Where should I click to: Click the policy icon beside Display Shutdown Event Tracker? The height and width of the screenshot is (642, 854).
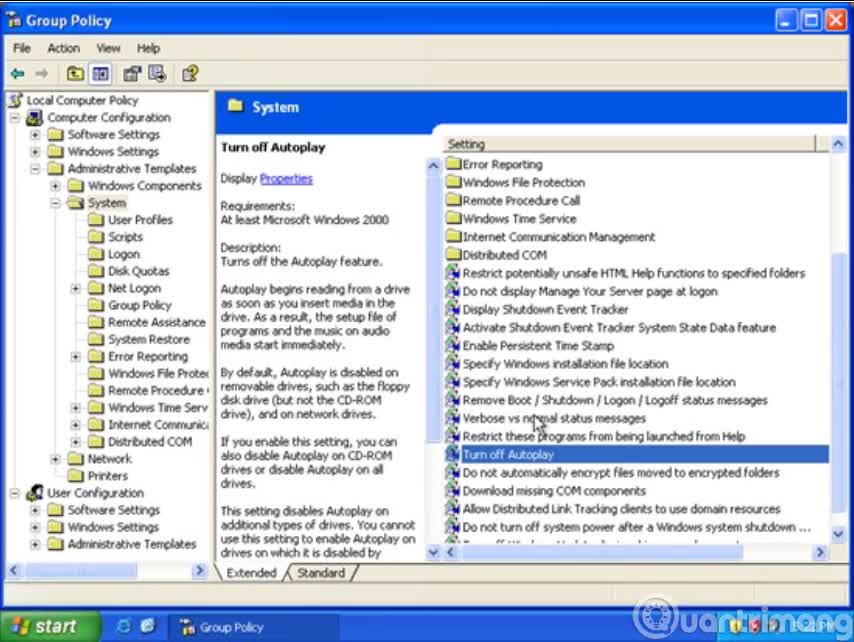coord(453,309)
